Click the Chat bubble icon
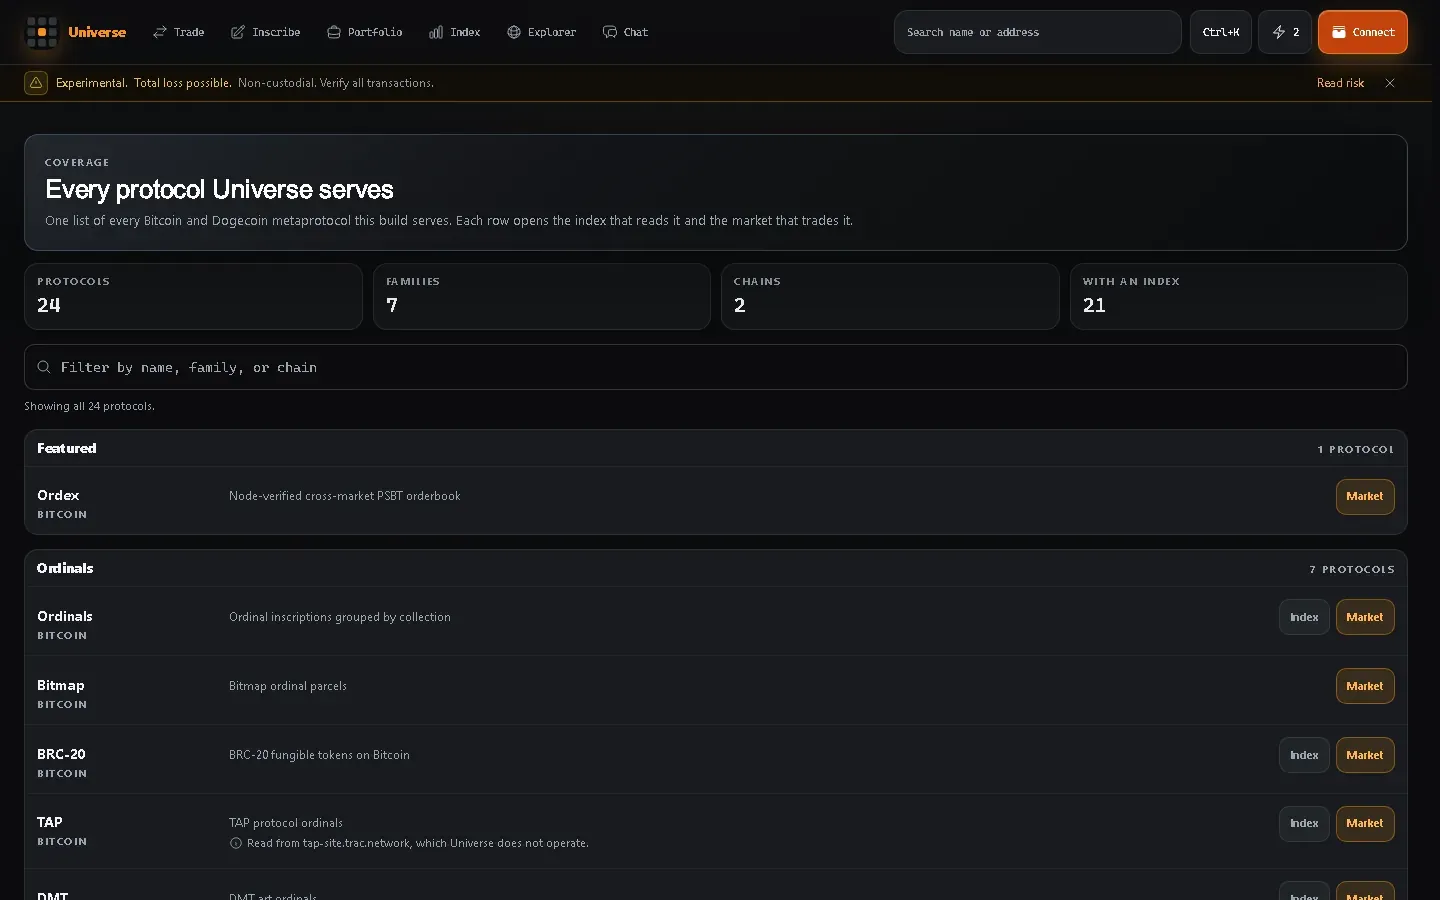 pos(610,32)
